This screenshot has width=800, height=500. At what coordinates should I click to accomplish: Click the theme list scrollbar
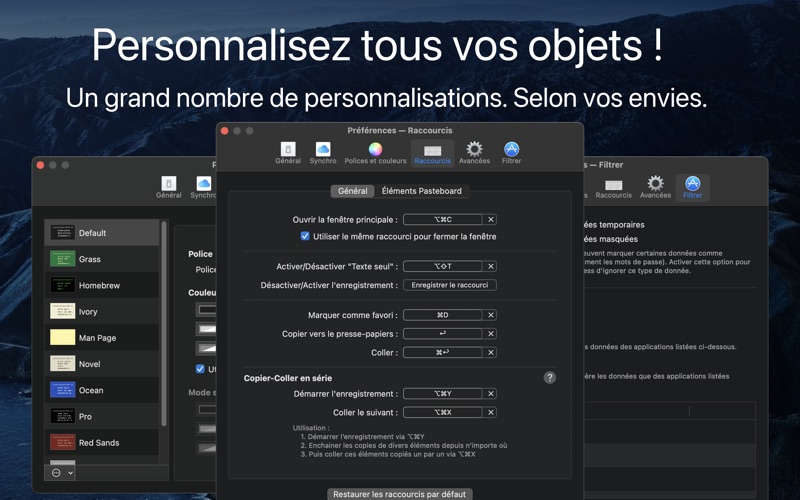(x=164, y=324)
